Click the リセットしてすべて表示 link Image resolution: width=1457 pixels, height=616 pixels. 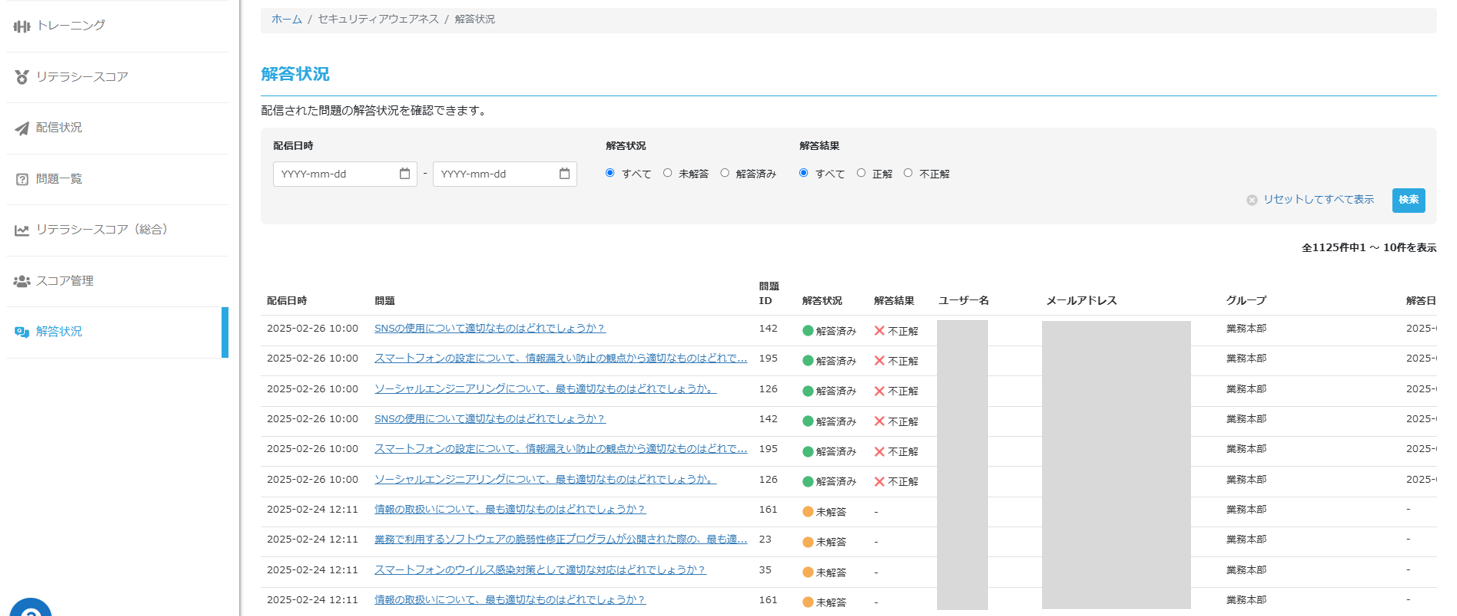click(x=1318, y=200)
